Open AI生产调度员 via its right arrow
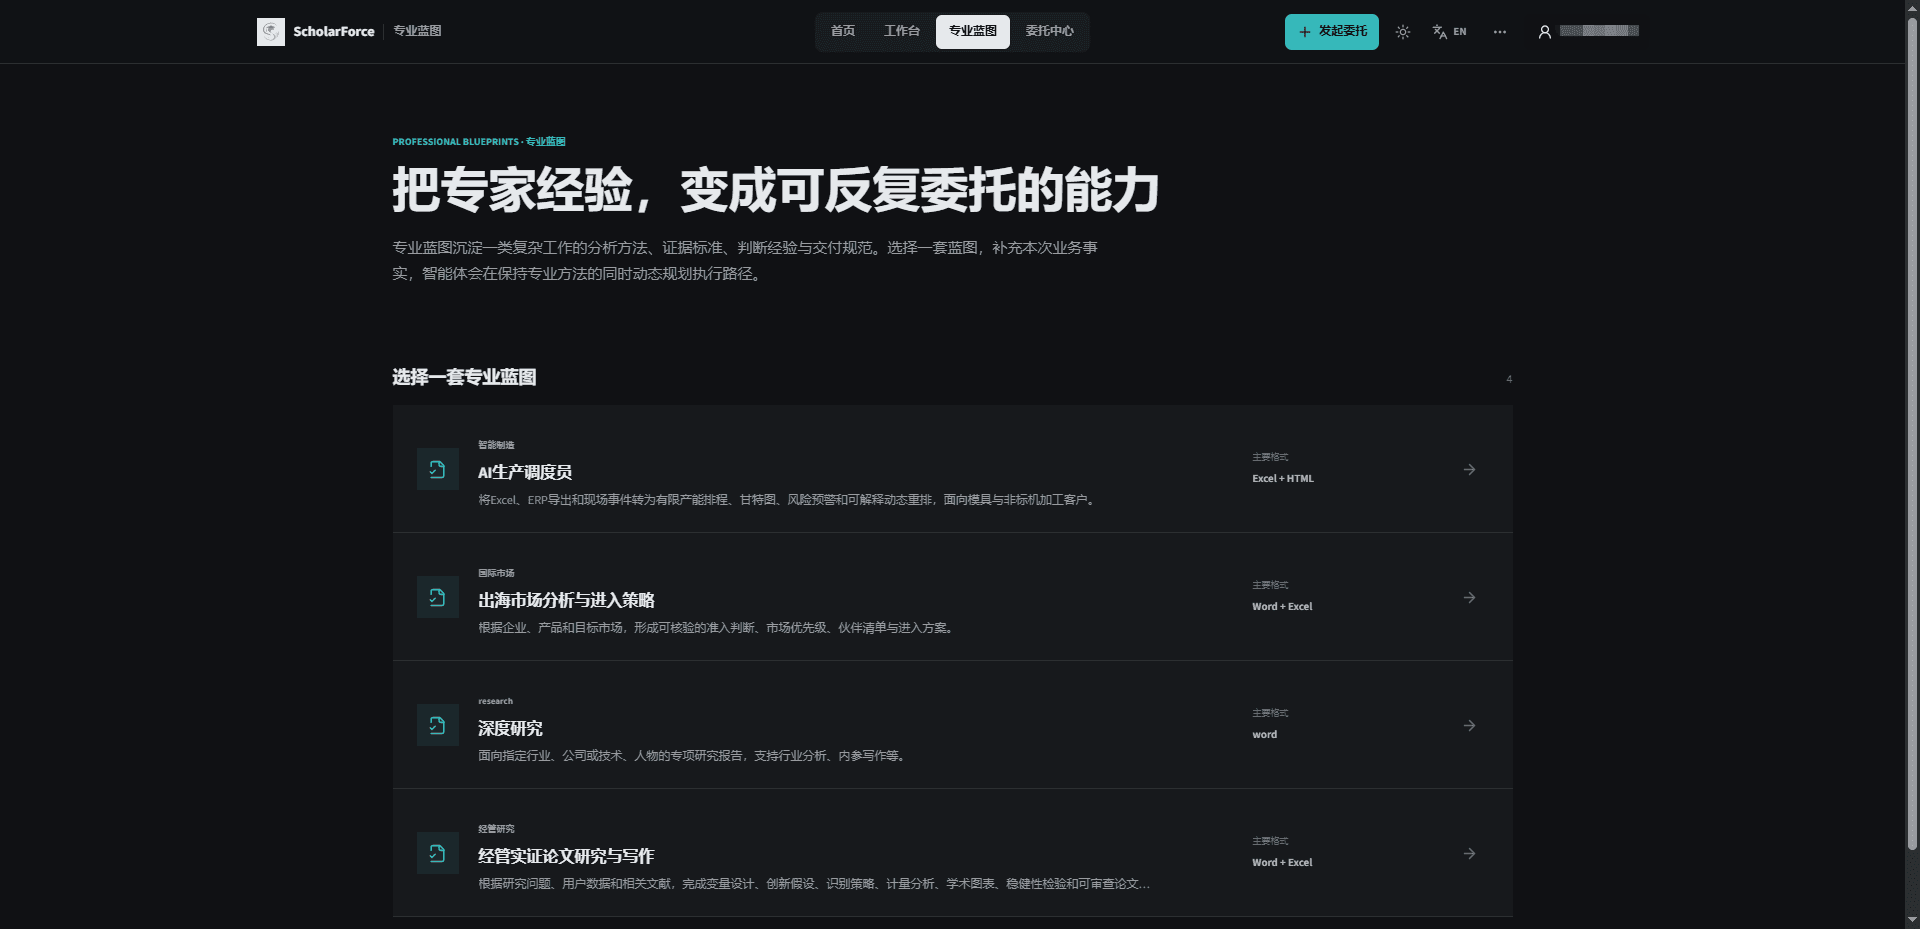This screenshot has width=1920, height=929. [x=1470, y=469]
